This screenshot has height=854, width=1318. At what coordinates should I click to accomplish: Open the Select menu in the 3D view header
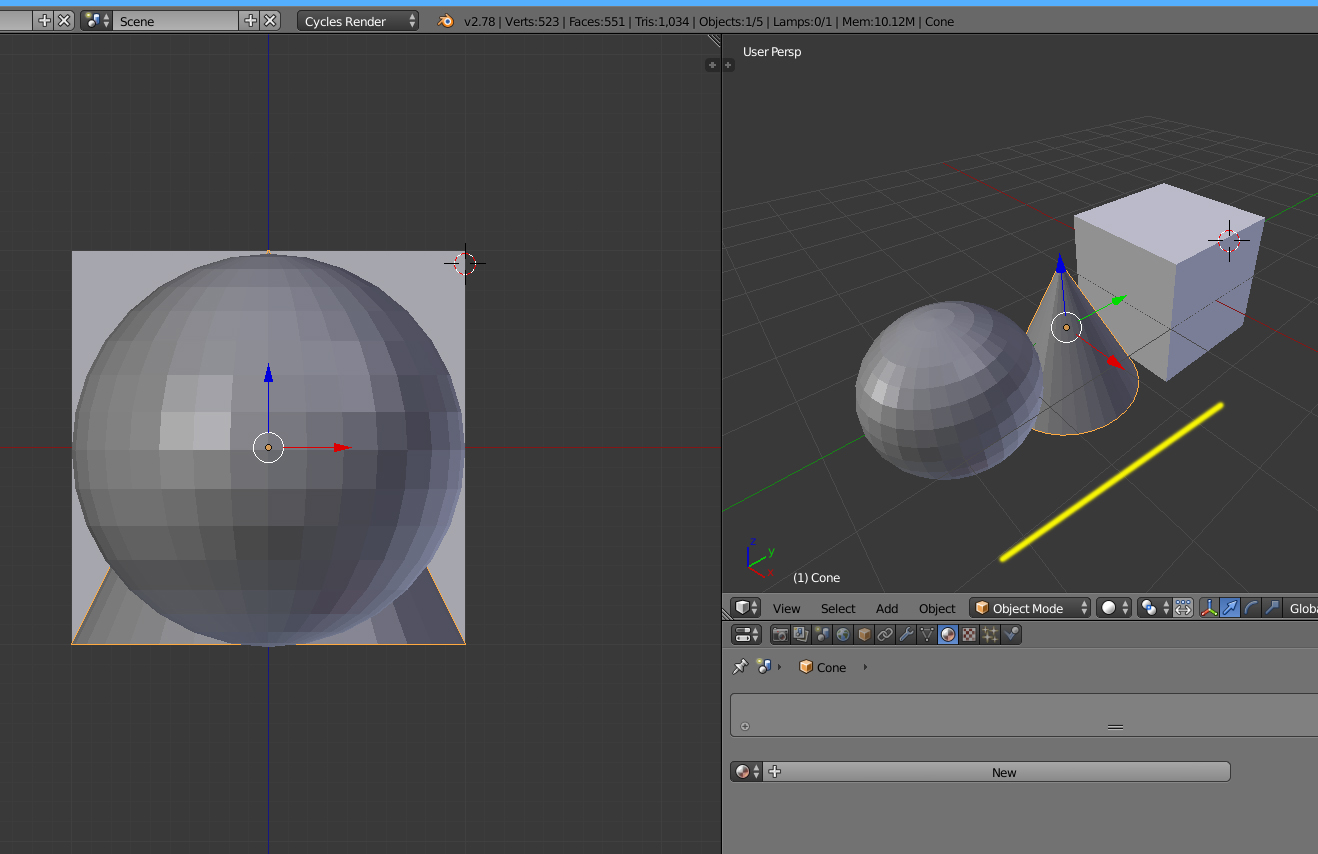[838, 608]
